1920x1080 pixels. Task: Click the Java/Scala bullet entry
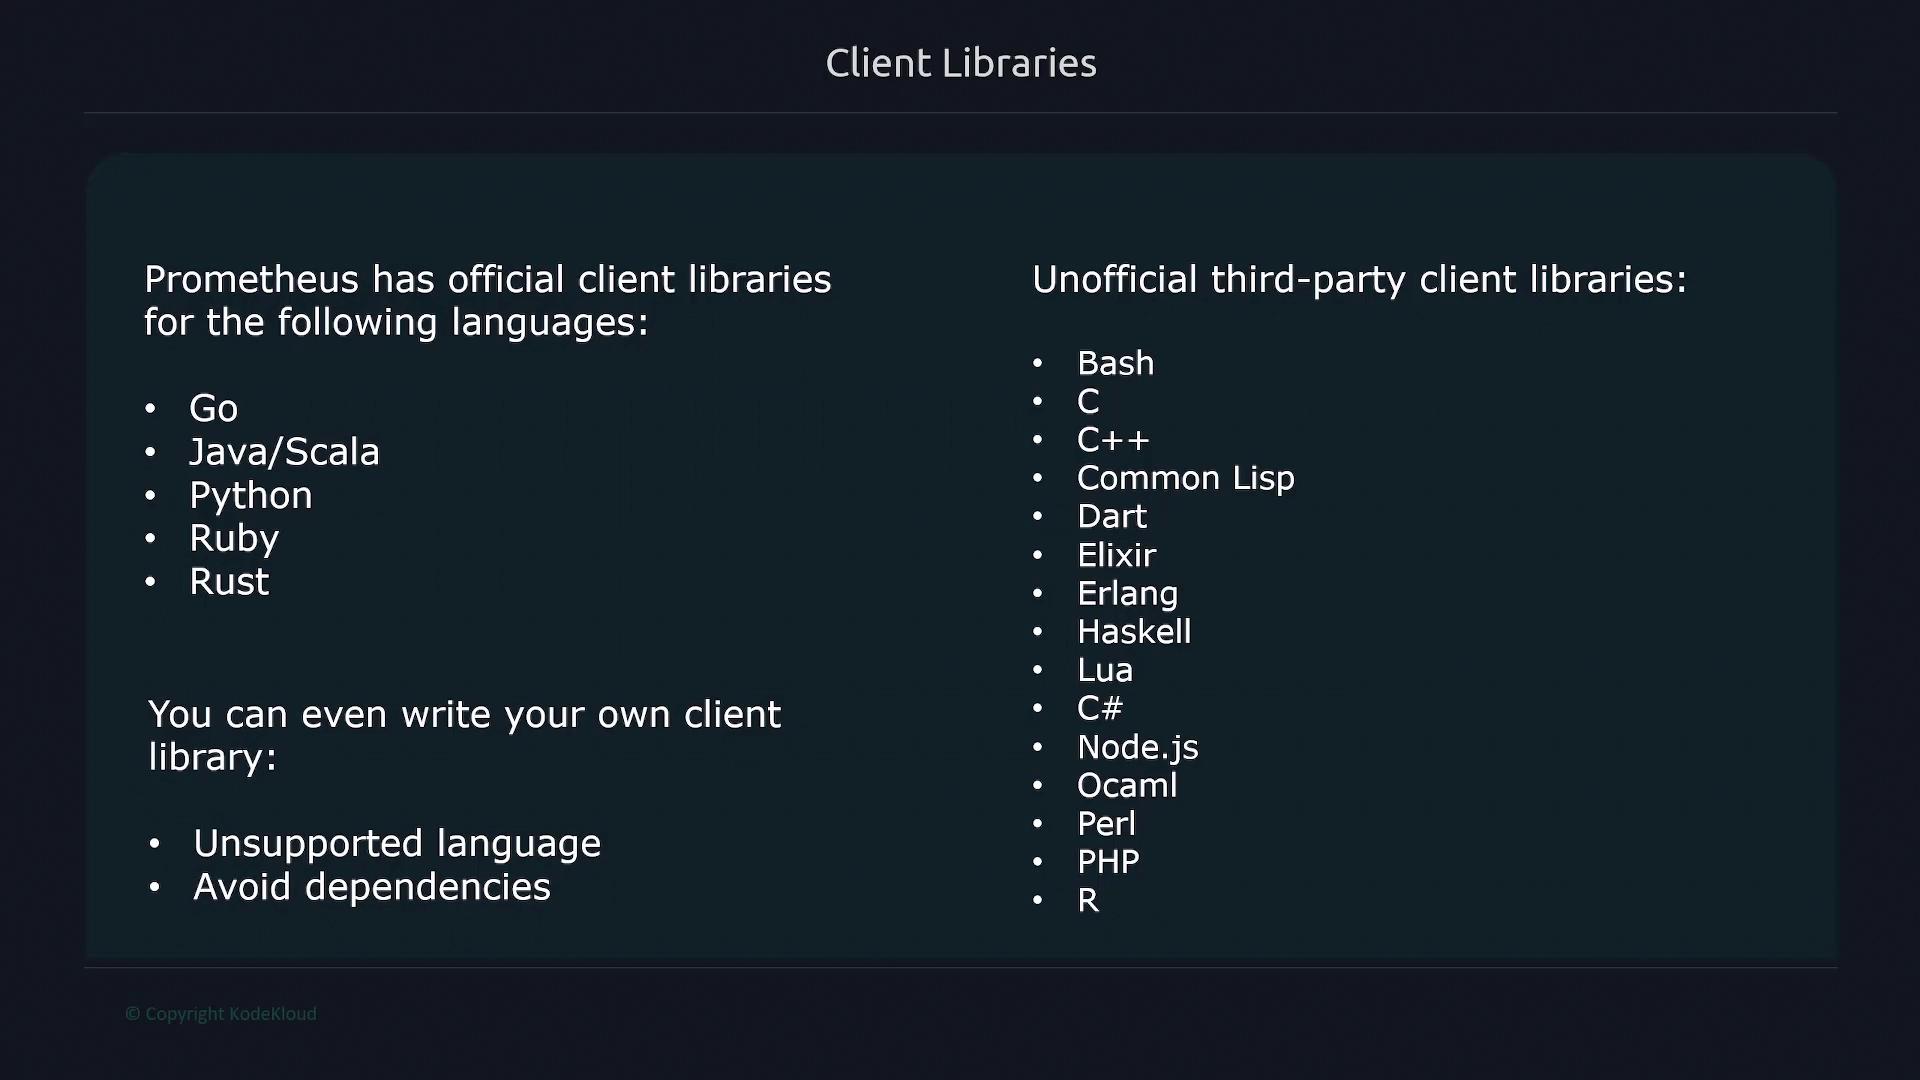(x=284, y=452)
